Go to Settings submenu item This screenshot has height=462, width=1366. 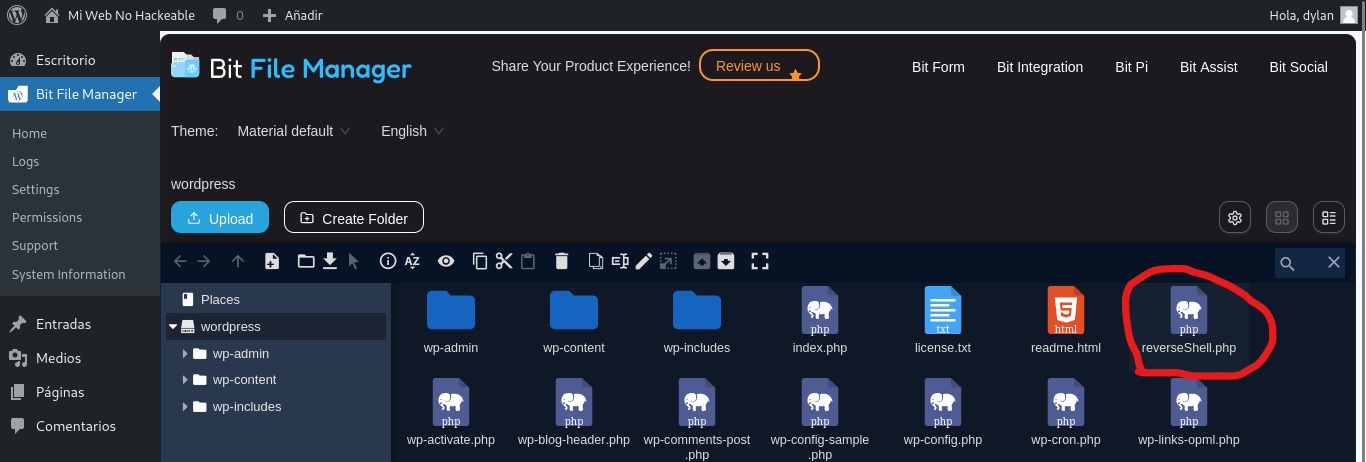[36, 189]
